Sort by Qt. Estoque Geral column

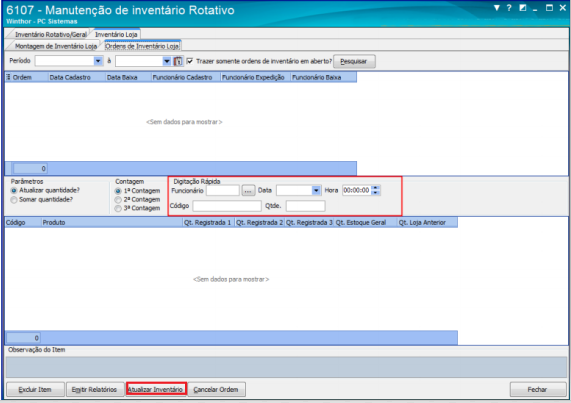coord(366,222)
